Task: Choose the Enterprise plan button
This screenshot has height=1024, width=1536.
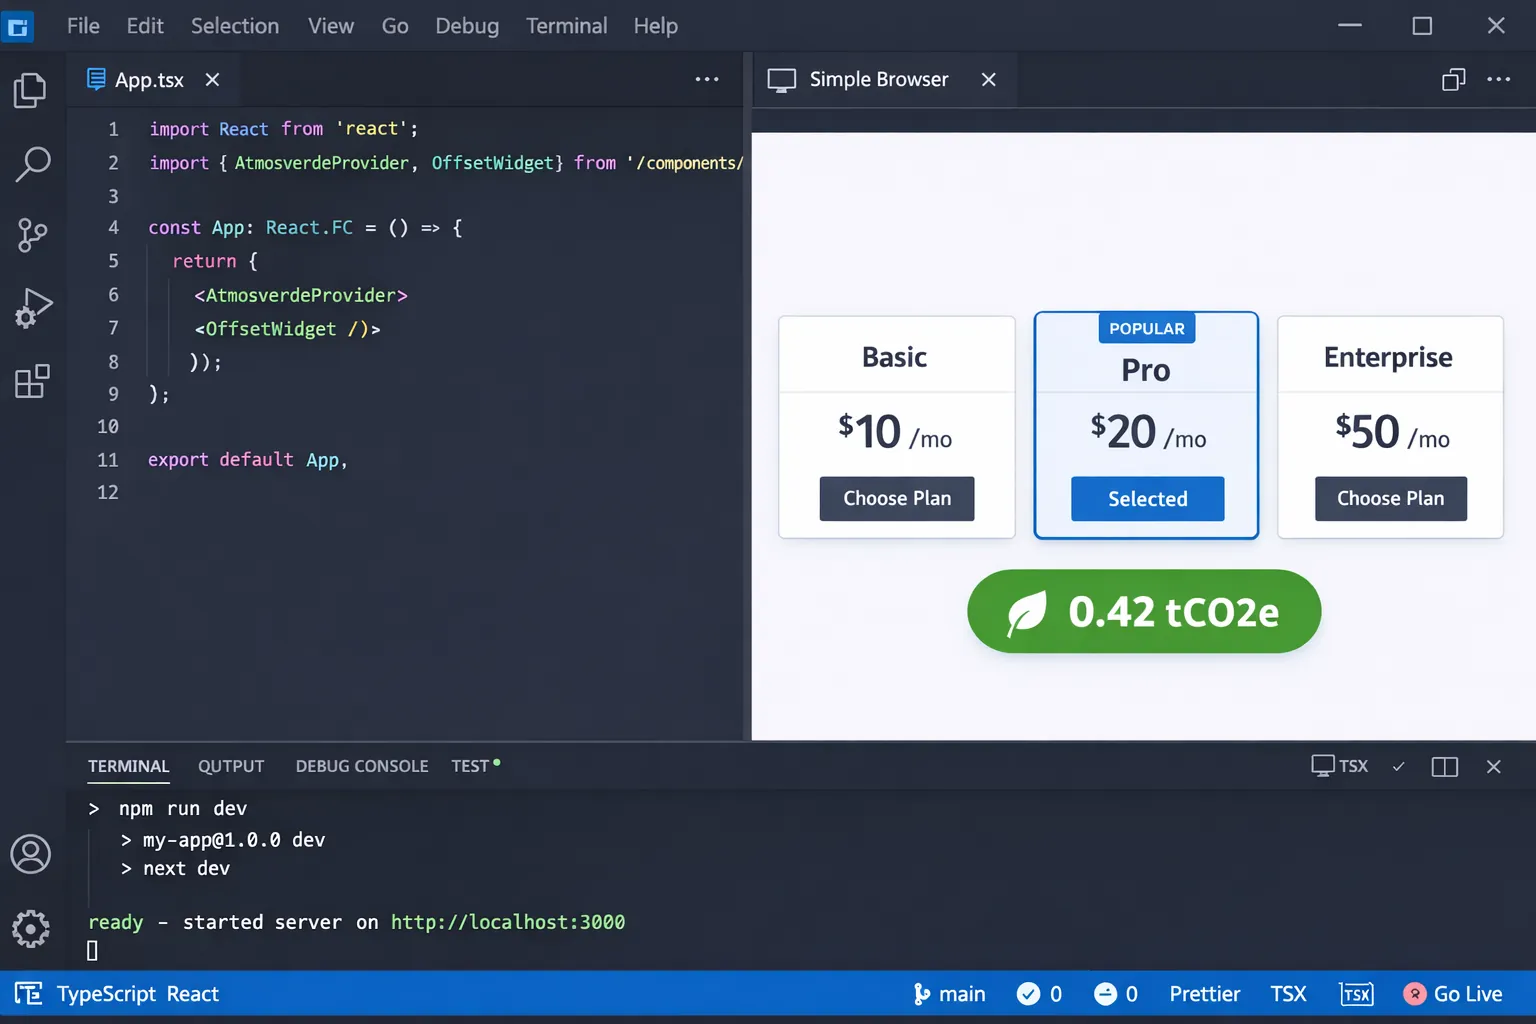Action: click(x=1391, y=498)
